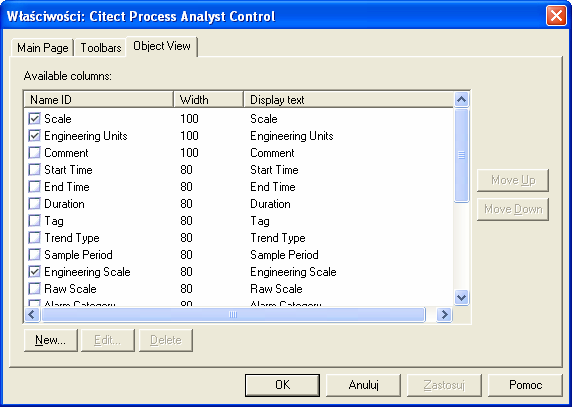573x407 pixels.
Task: Tick the End Time checkbox
Action: (x=34, y=187)
